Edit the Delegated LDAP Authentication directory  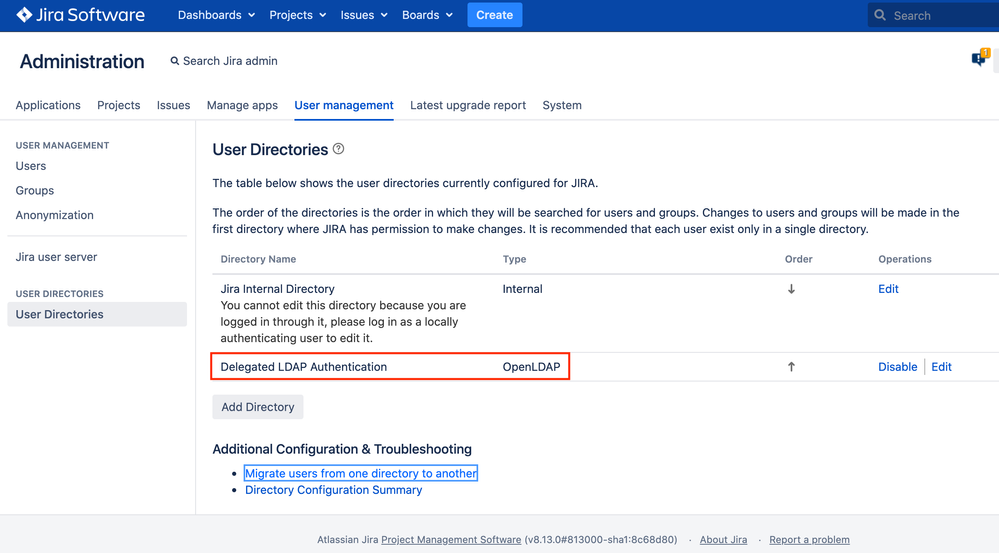coord(941,366)
